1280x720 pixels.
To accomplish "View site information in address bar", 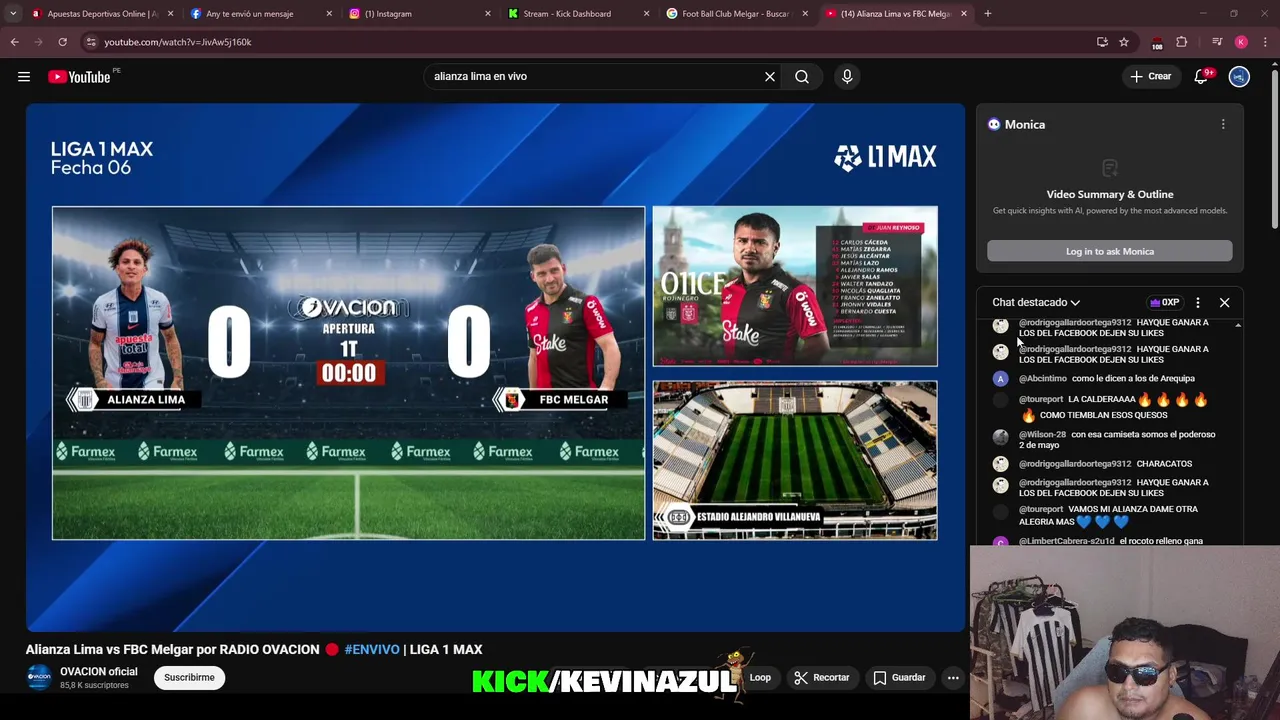I will coord(91,42).
